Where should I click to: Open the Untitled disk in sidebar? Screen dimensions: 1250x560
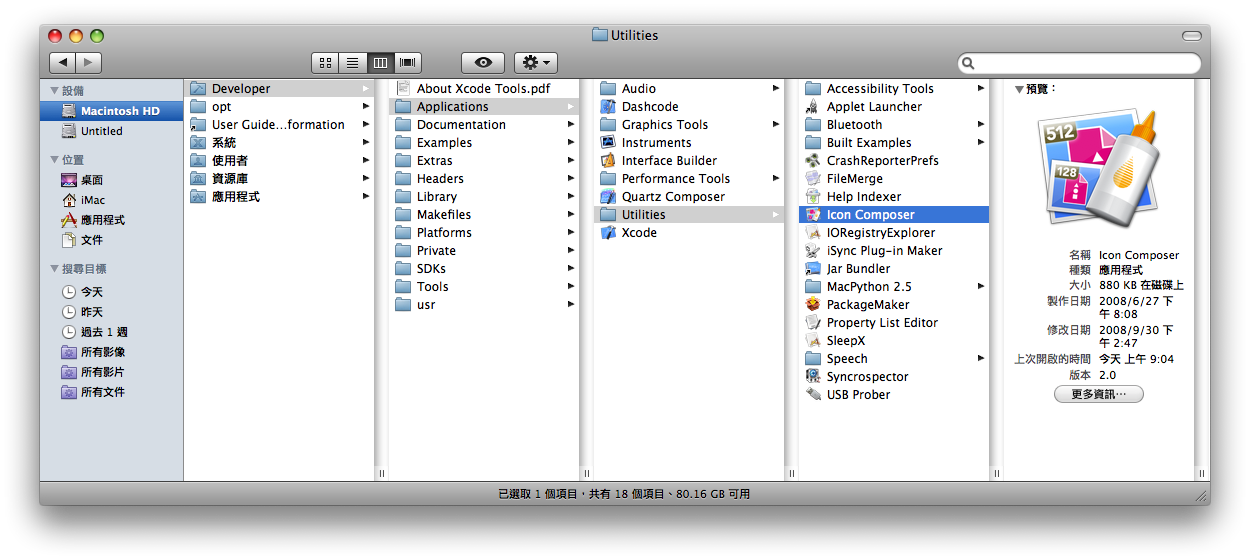click(x=111, y=131)
